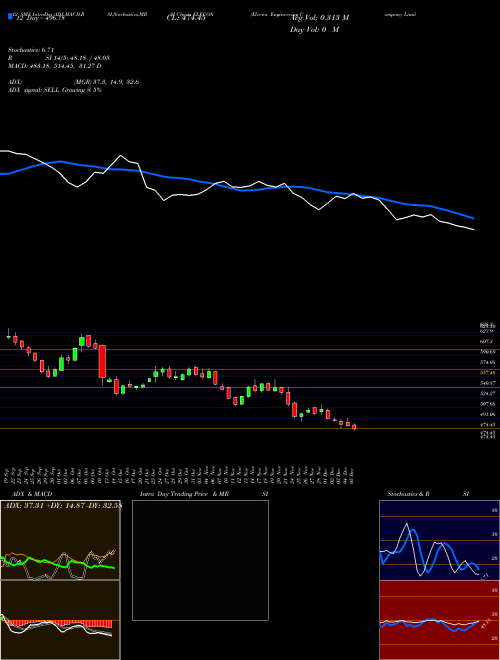
Task: Click the empty Intra Day Trading Price chart box
Action: click(x=200, y=560)
